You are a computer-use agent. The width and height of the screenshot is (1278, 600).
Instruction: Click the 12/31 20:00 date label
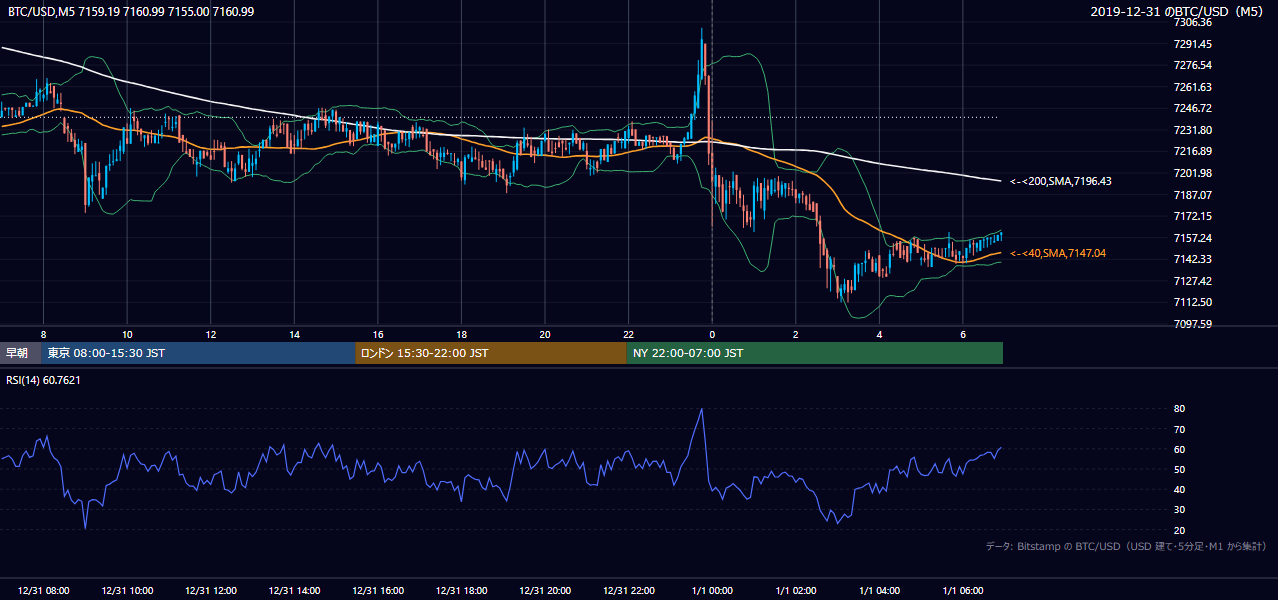pyautogui.click(x=545, y=591)
